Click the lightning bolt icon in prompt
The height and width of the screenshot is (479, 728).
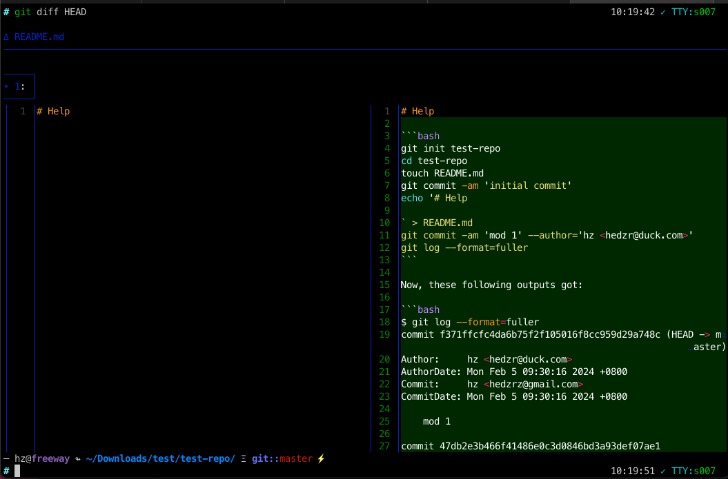coord(321,459)
